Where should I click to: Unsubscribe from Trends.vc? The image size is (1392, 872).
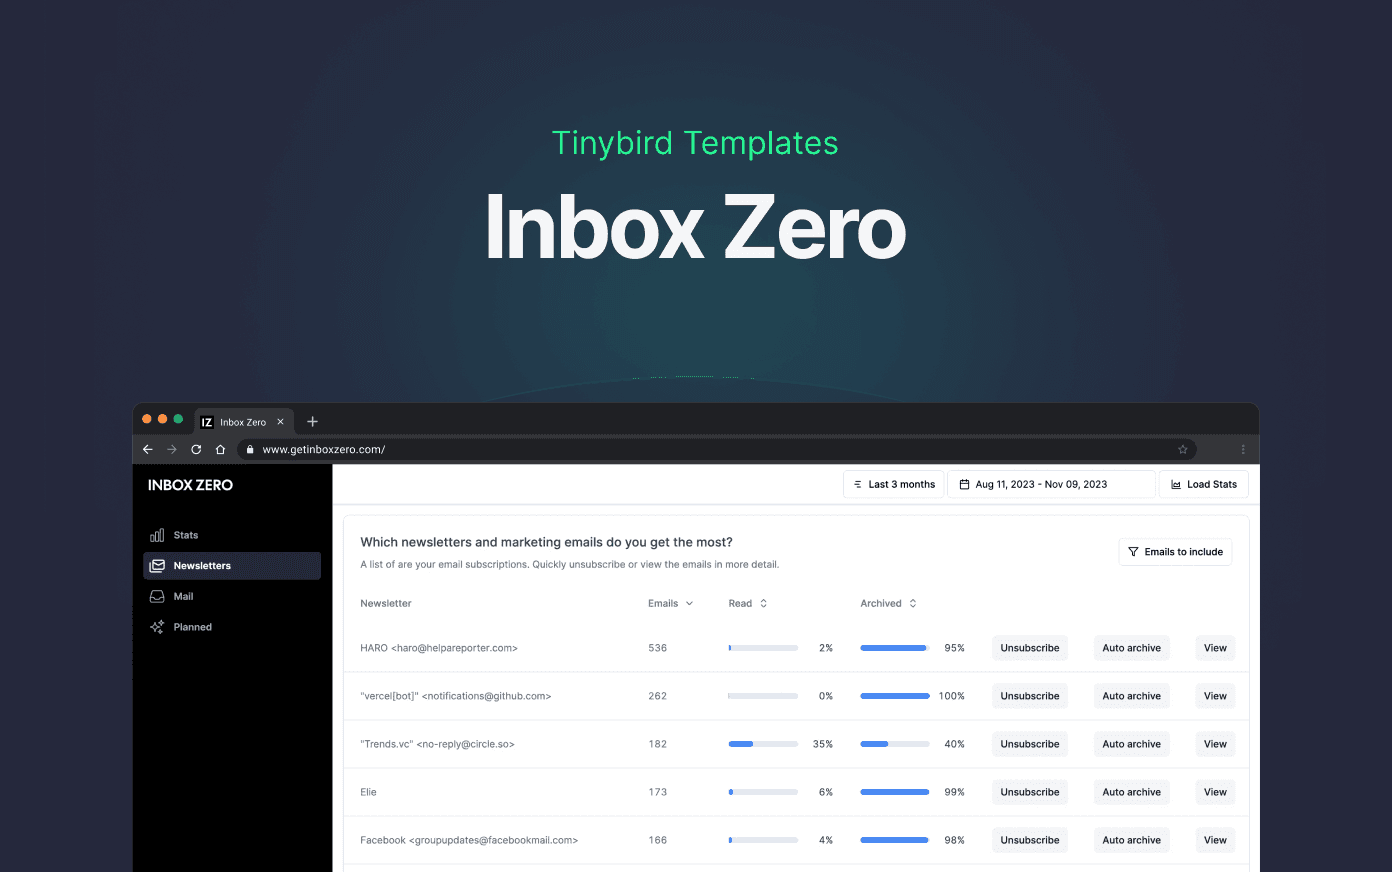(x=1030, y=744)
